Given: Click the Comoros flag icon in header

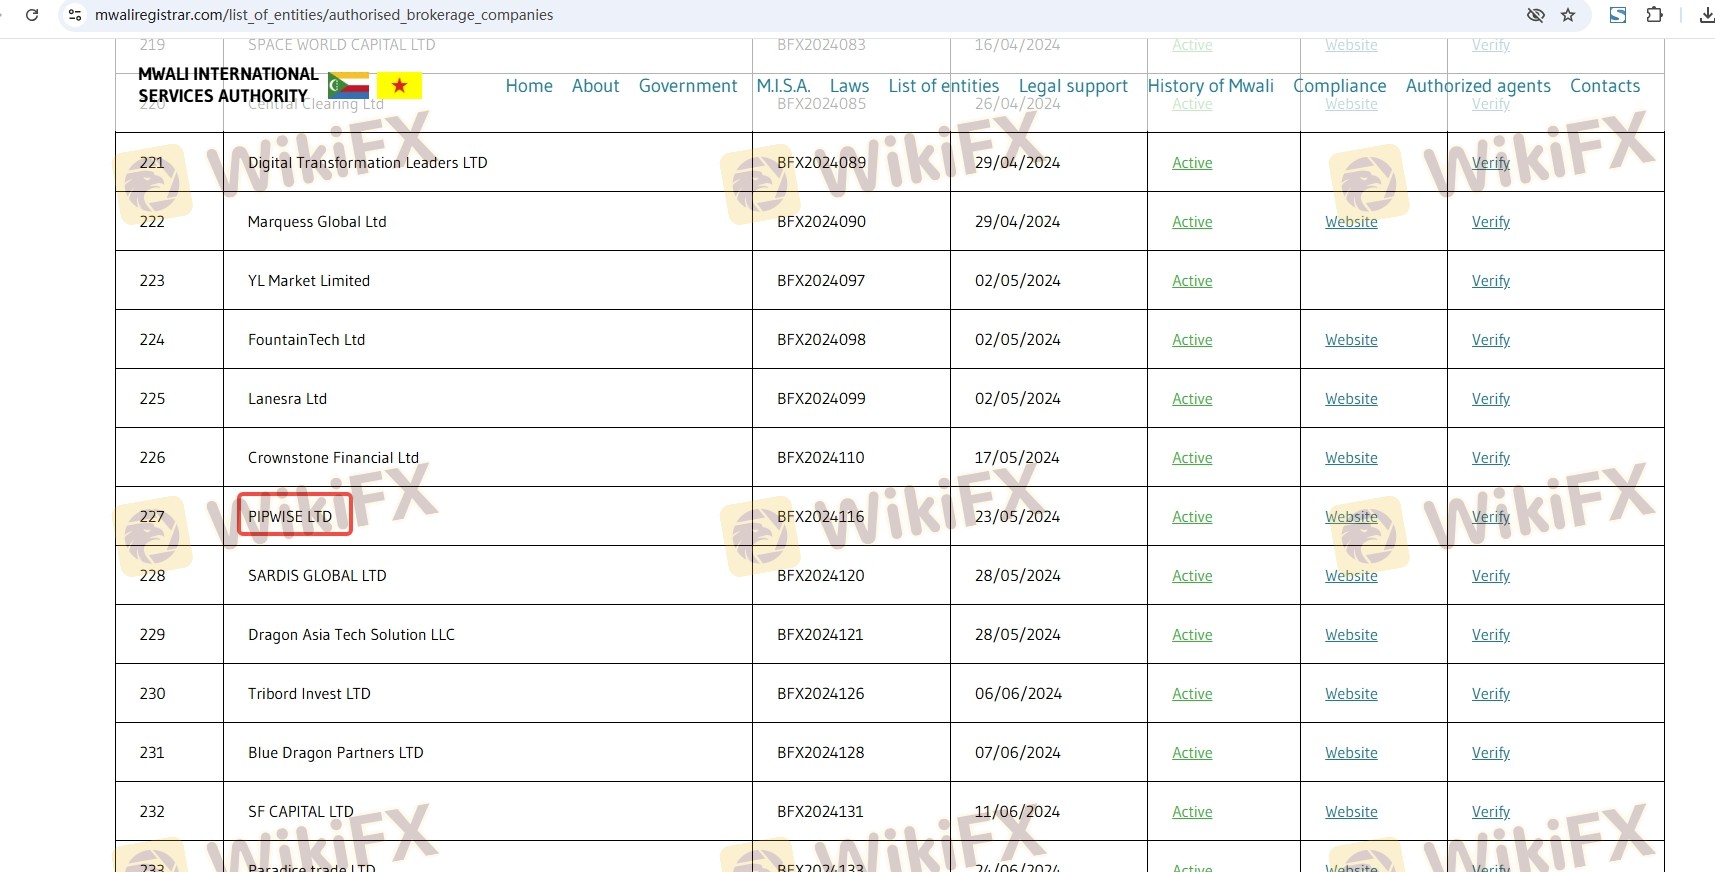Looking at the screenshot, I should point(348,86).
